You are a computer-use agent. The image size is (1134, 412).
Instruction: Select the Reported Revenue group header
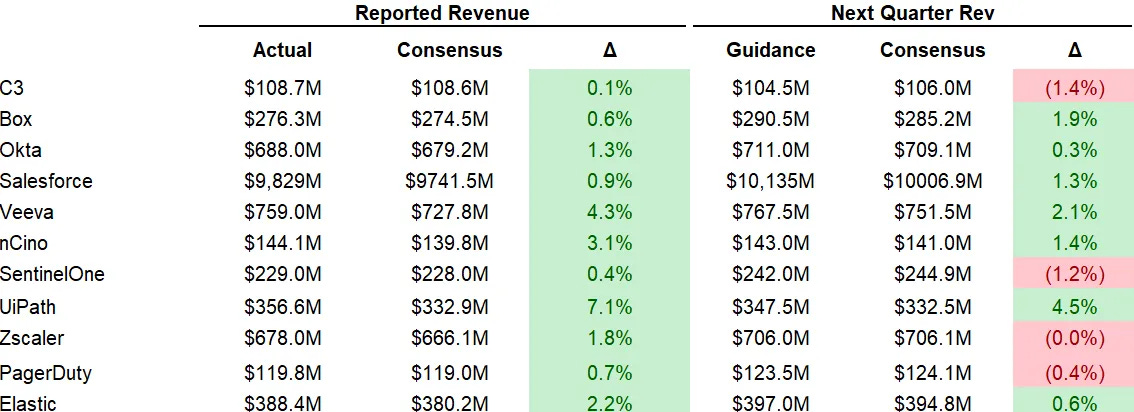tap(442, 12)
